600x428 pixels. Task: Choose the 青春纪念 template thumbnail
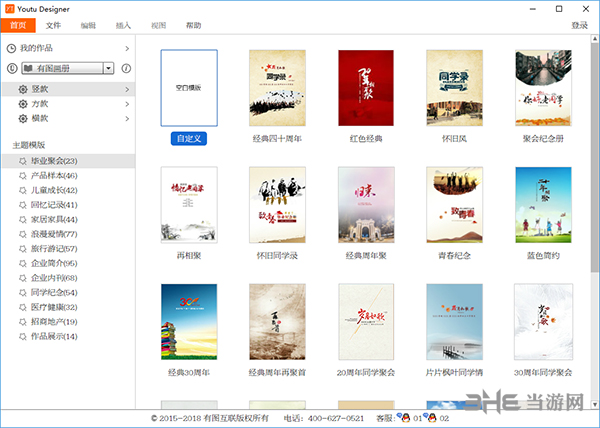pyautogui.click(x=455, y=205)
